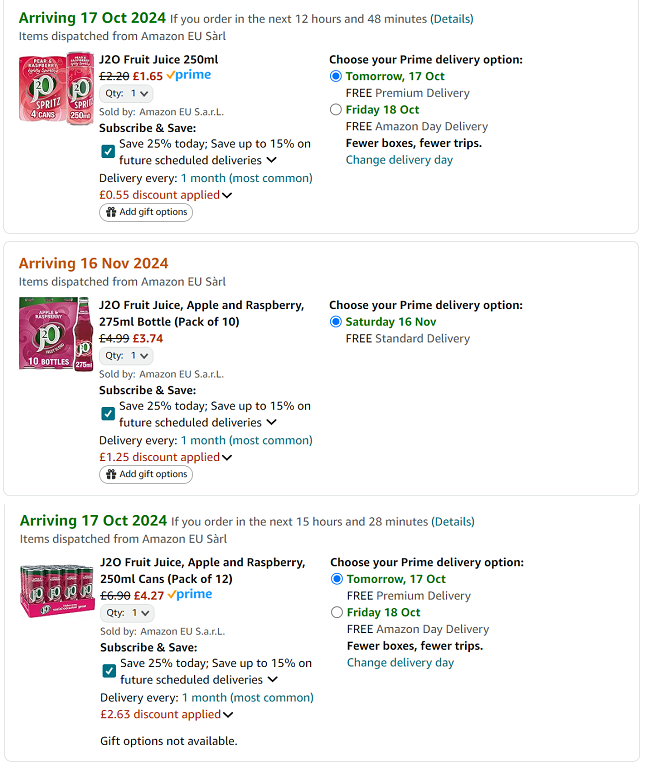Open Qty dropdown for J2O Fruit Juice 250ml
The height and width of the screenshot is (775, 650).
coord(126,93)
